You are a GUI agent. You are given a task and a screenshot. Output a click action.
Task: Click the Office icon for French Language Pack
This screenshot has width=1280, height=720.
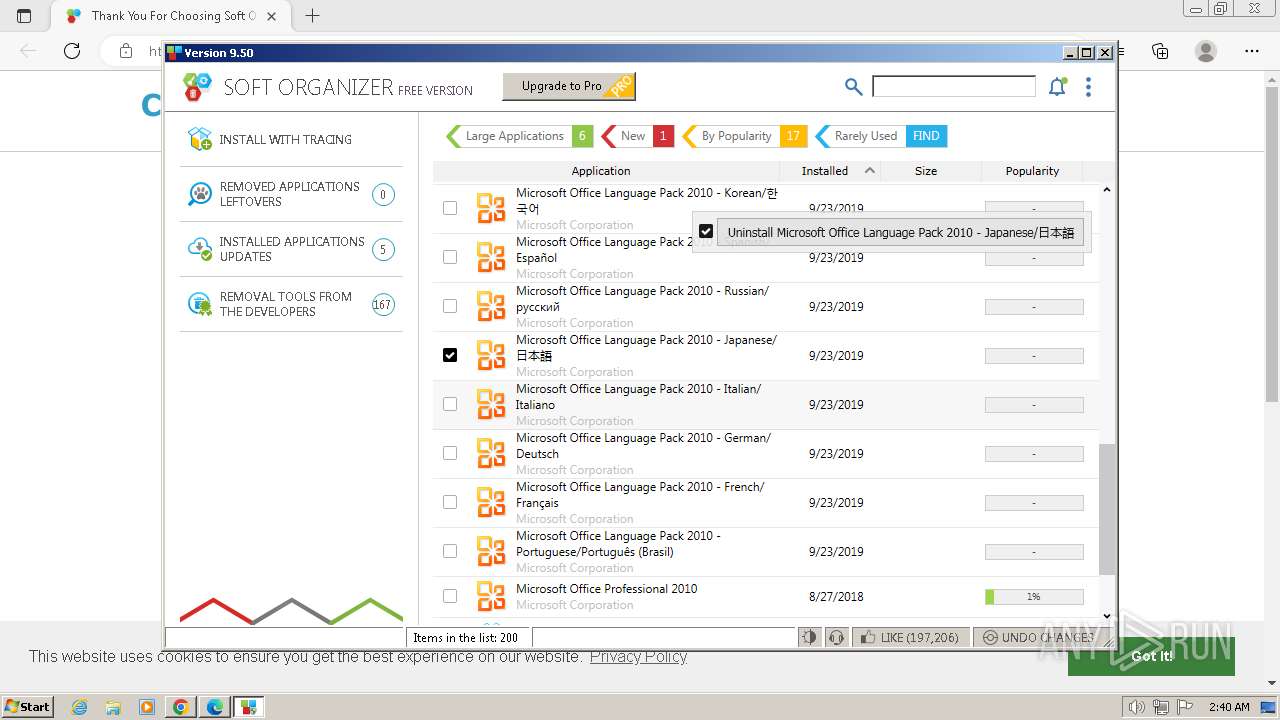click(491, 502)
